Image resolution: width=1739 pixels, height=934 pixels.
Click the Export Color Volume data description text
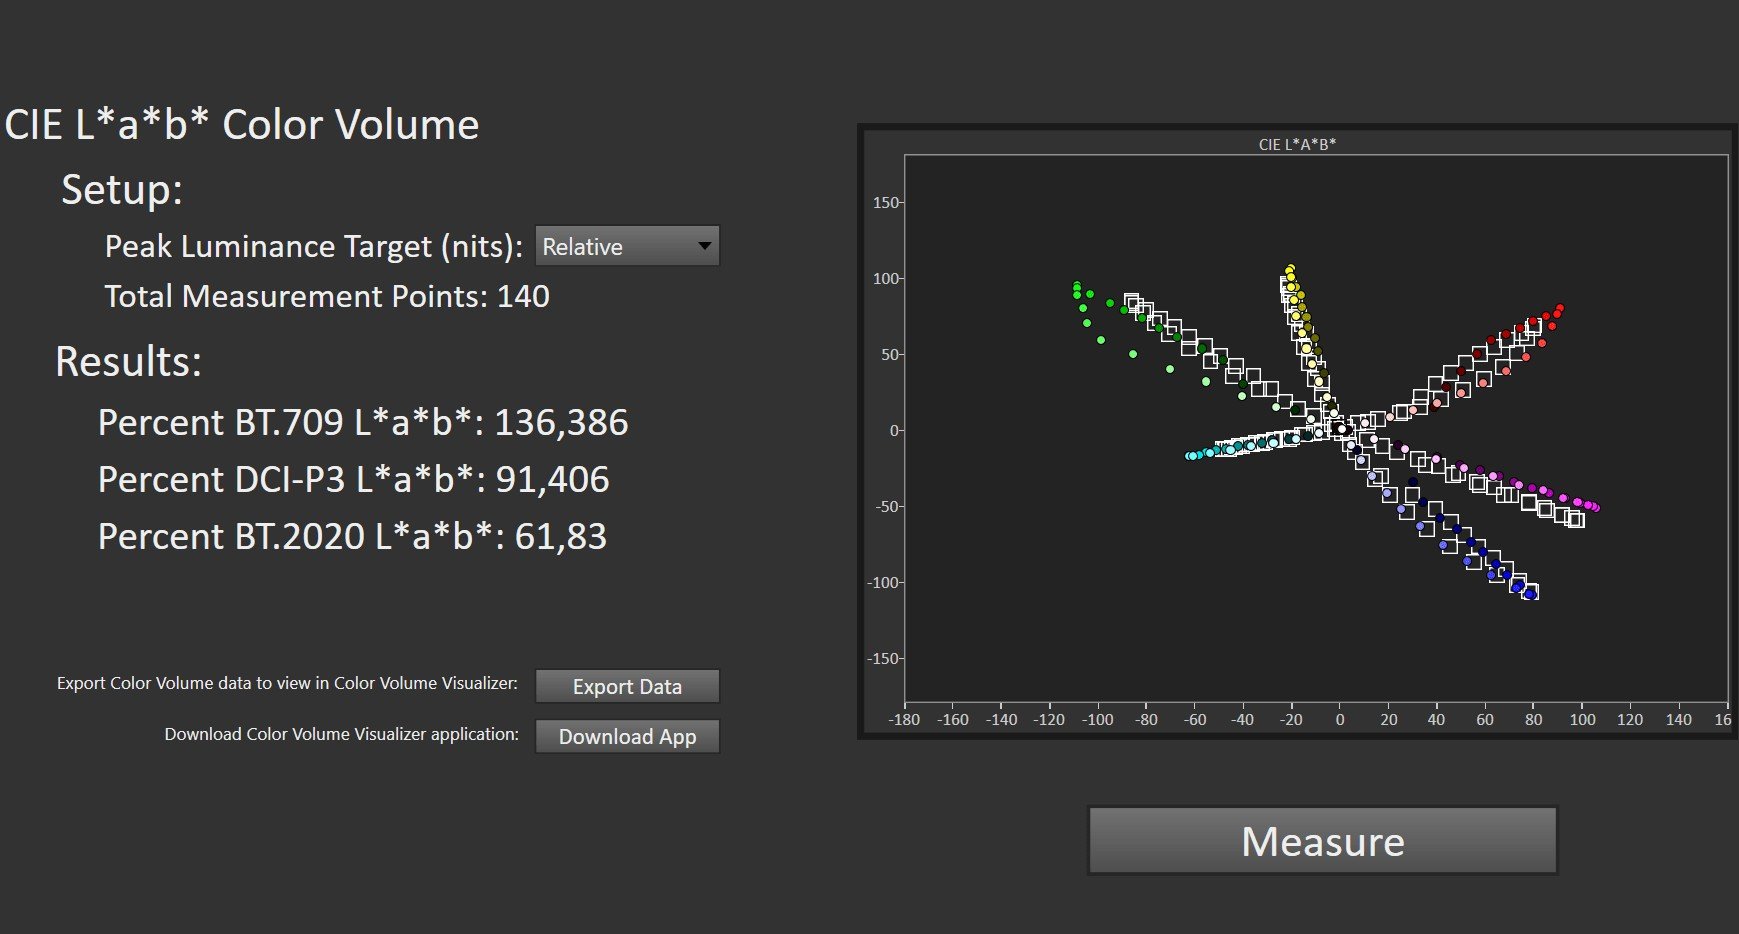[x=287, y=683]
